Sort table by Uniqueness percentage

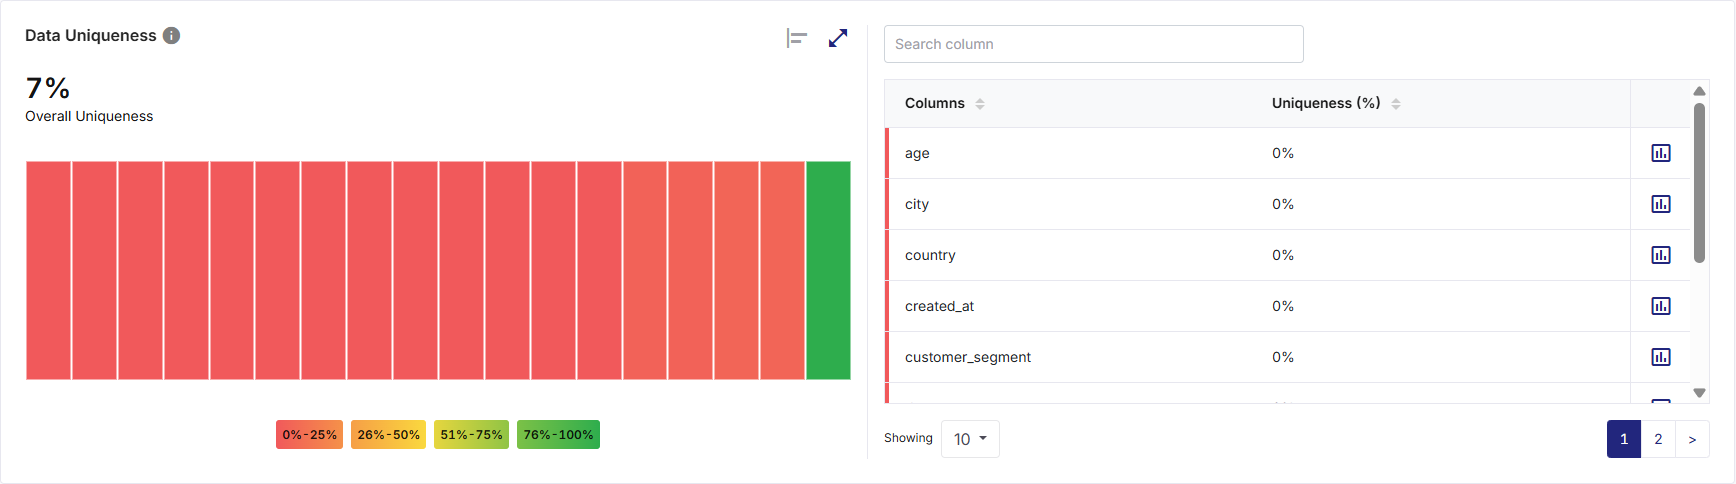pos(1396,104)
